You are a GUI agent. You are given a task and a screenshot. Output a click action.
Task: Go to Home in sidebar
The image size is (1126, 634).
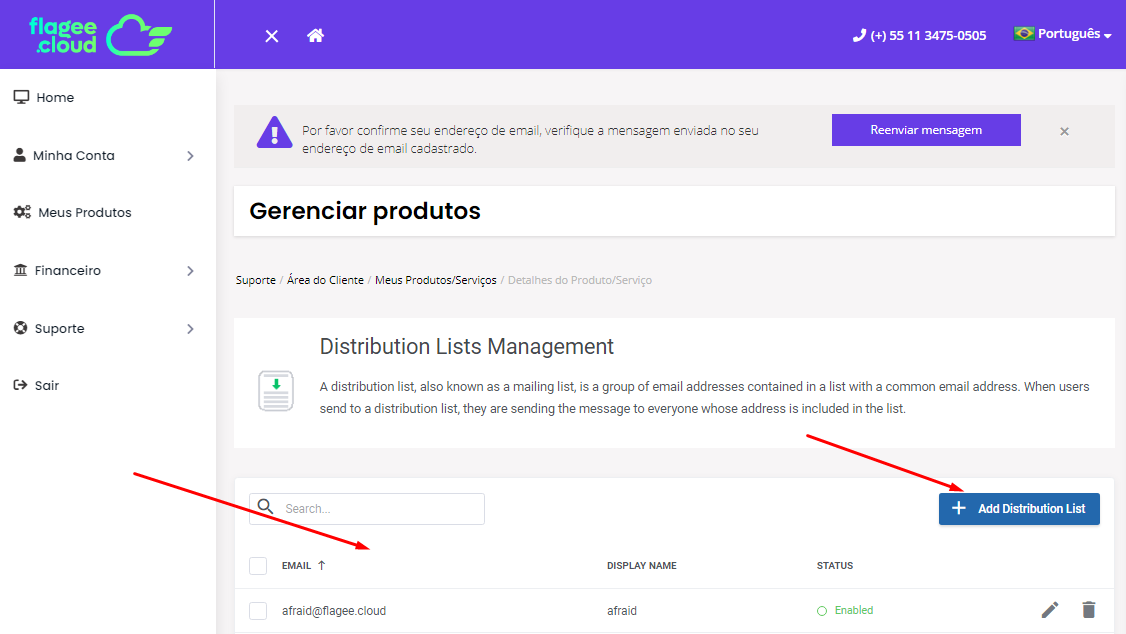[x=55, y=98]
